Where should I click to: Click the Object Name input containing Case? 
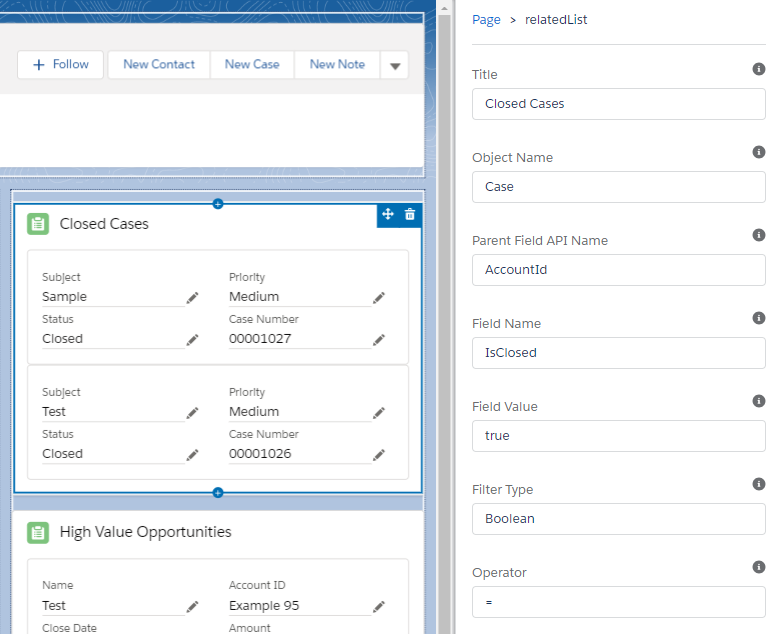point(619,187)
